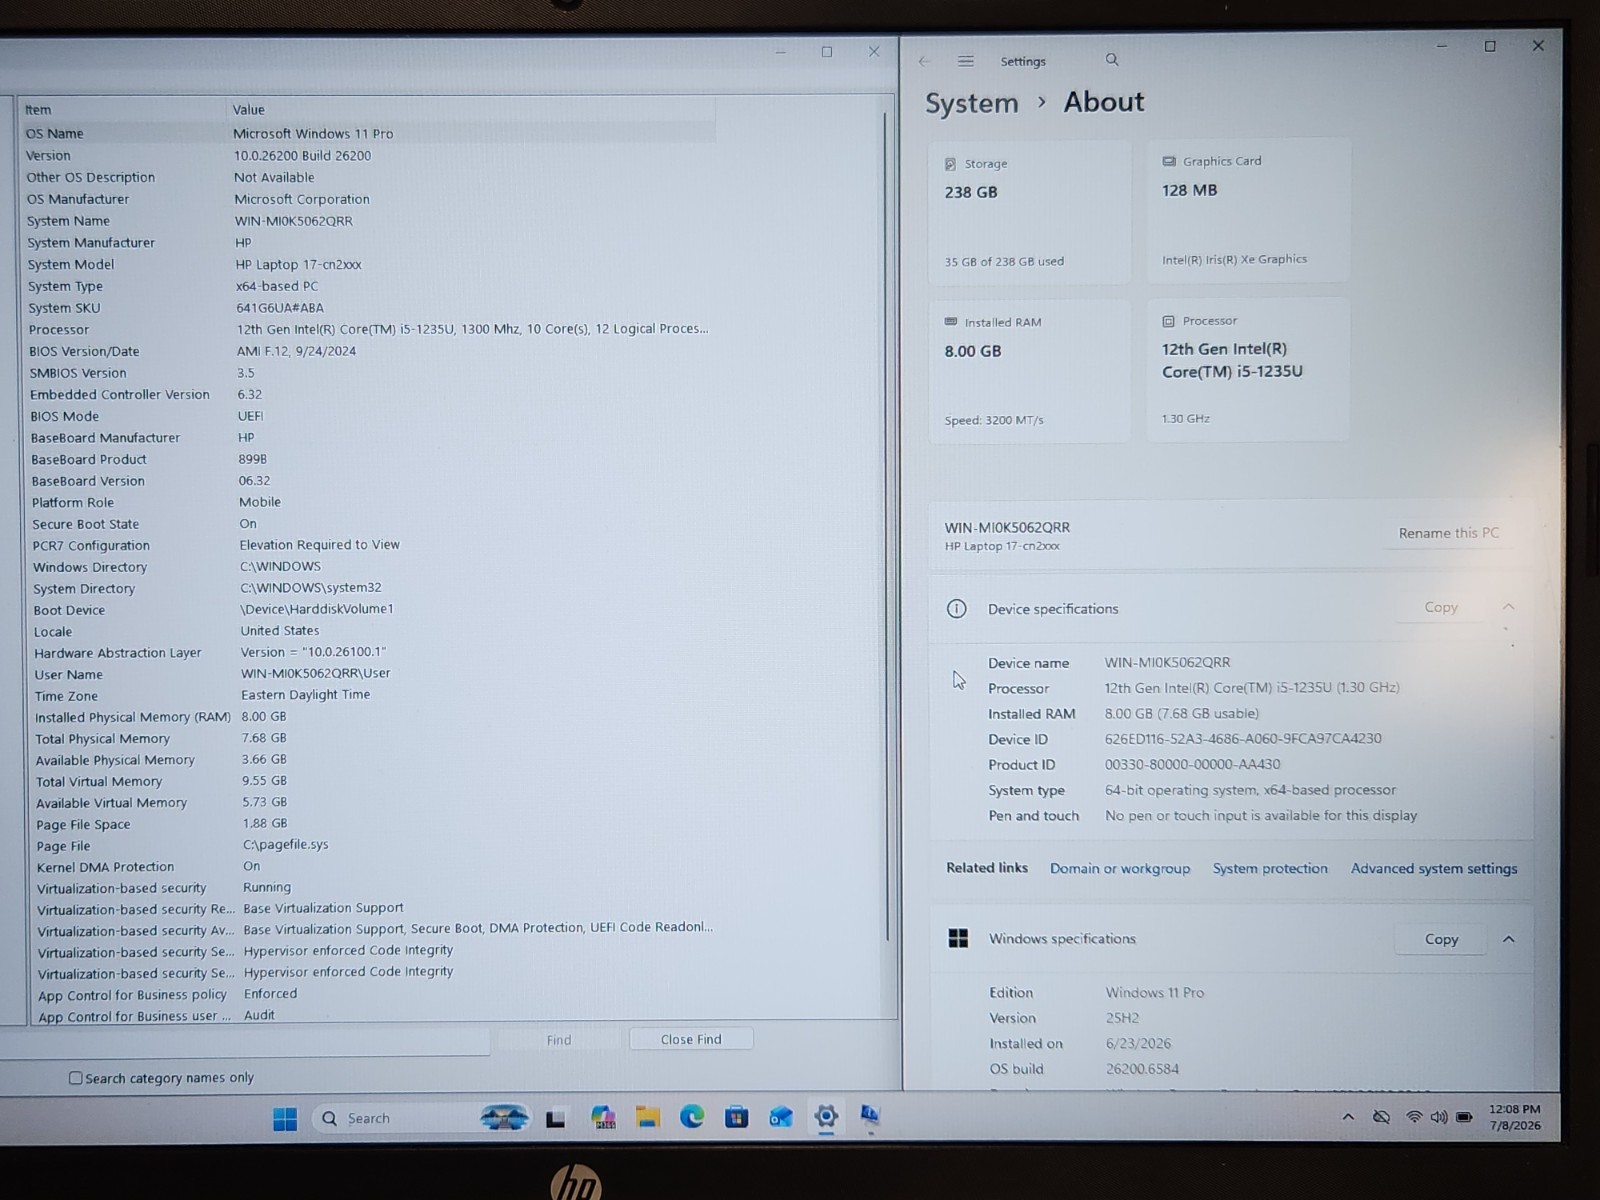Open the volume speaker tray icon
Viewport: 1600px width, 1200px height.
[1439, 1117]
